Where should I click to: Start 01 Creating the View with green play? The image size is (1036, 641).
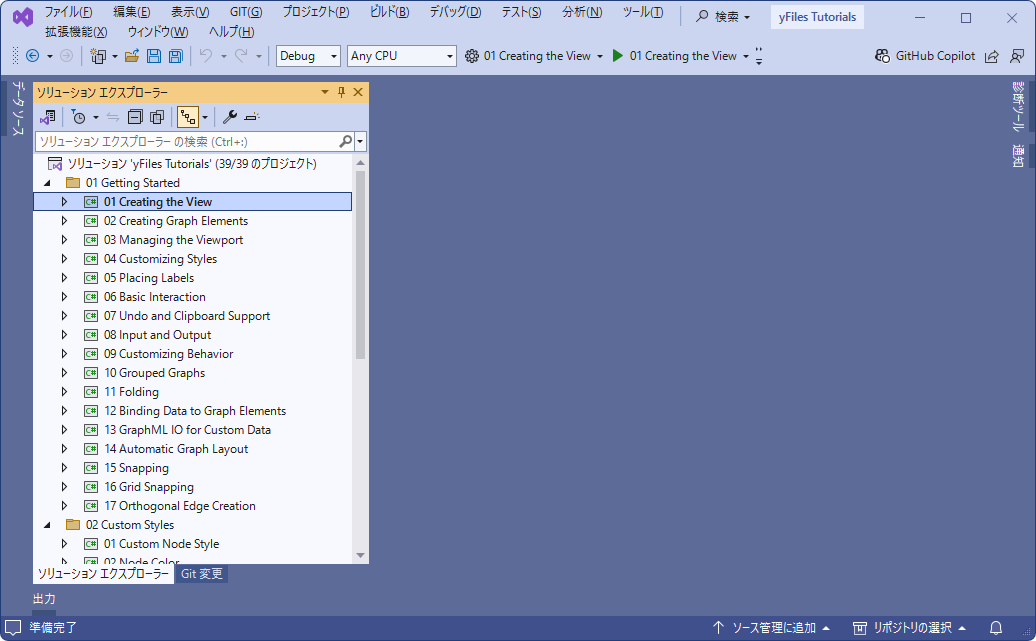pyautogui.click(x=618, y=56)
